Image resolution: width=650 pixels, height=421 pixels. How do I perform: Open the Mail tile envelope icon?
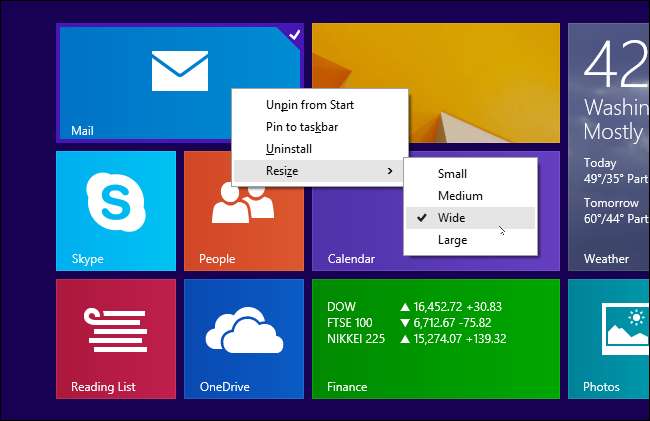tap(180, 70)
